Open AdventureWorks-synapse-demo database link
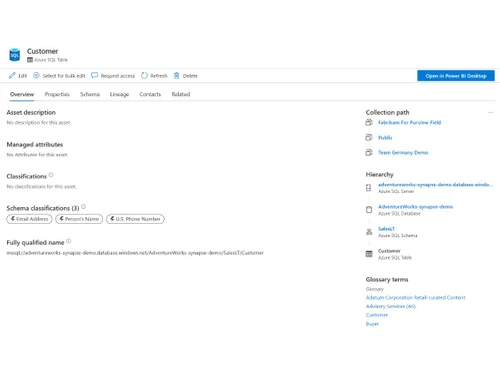Image resolution: width=500 pixels, height=375 pixels. pyautogui.click(x=415, y=207)
